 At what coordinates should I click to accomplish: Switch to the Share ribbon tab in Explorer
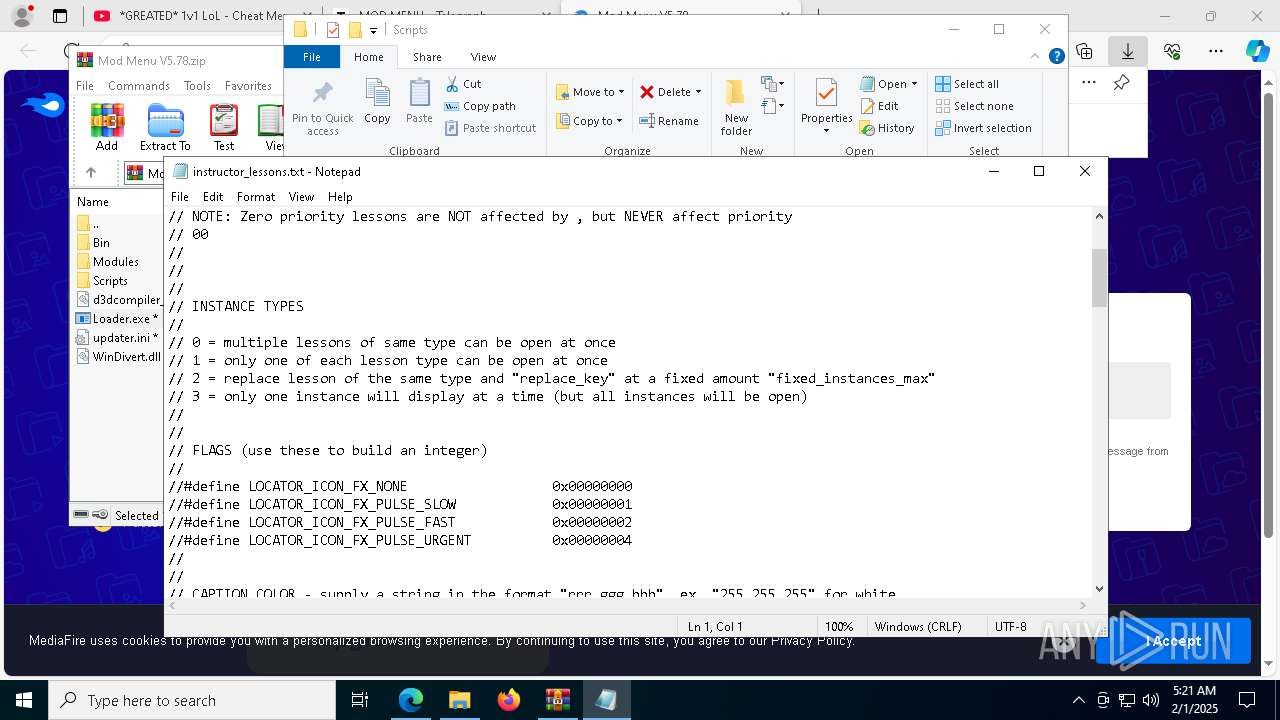[x=427, y=57]
